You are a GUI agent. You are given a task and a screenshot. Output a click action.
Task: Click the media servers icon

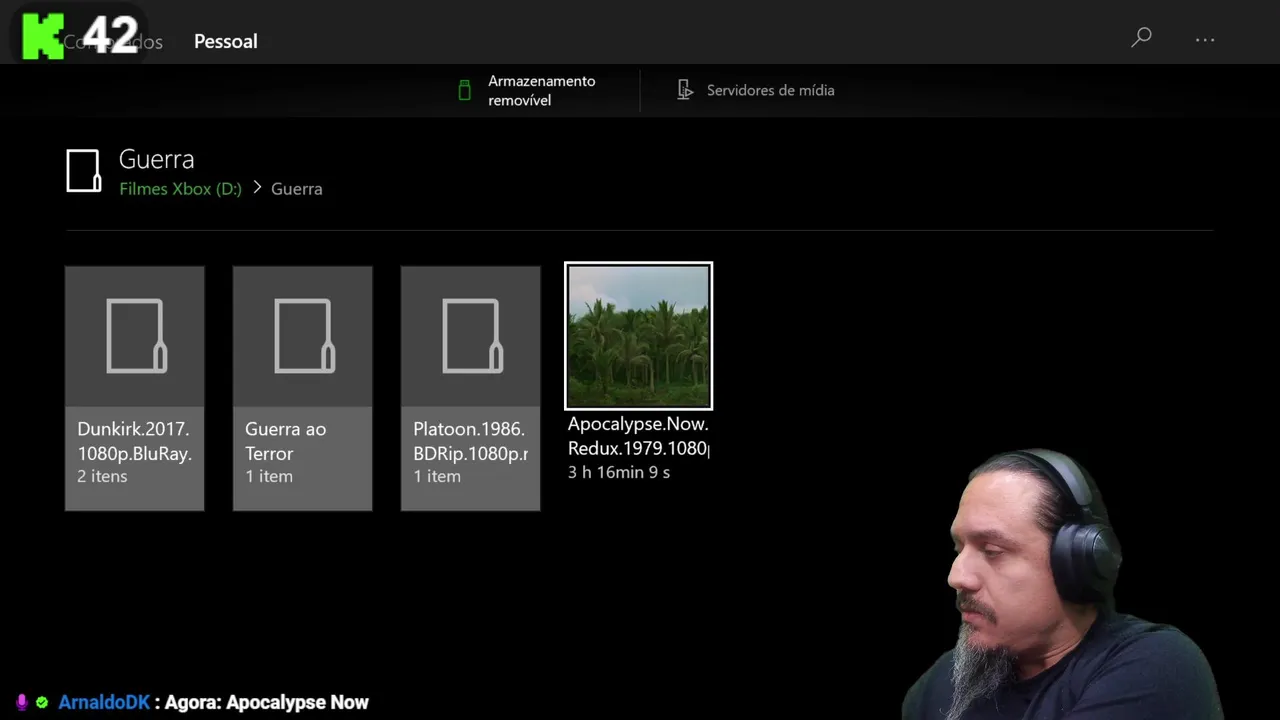(x=685, y=90)
